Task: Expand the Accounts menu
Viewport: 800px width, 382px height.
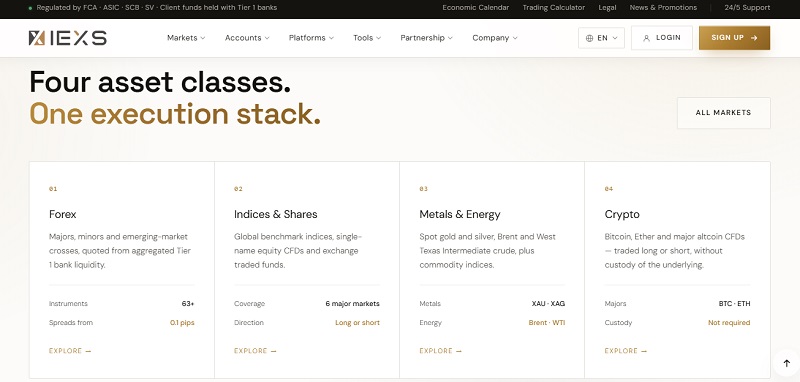Action: coord(247,38)
